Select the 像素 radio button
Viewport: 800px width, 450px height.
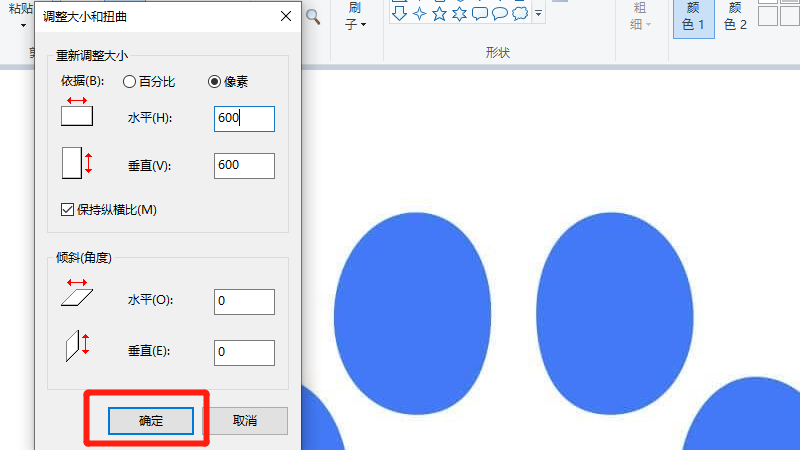coord(214,82)
